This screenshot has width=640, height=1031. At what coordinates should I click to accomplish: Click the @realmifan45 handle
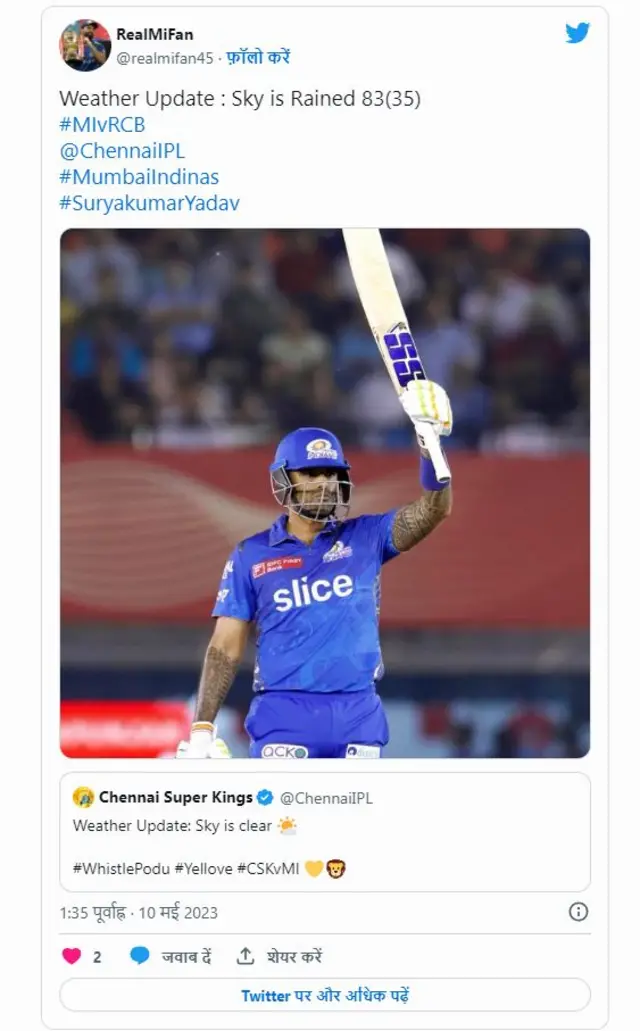164,58
